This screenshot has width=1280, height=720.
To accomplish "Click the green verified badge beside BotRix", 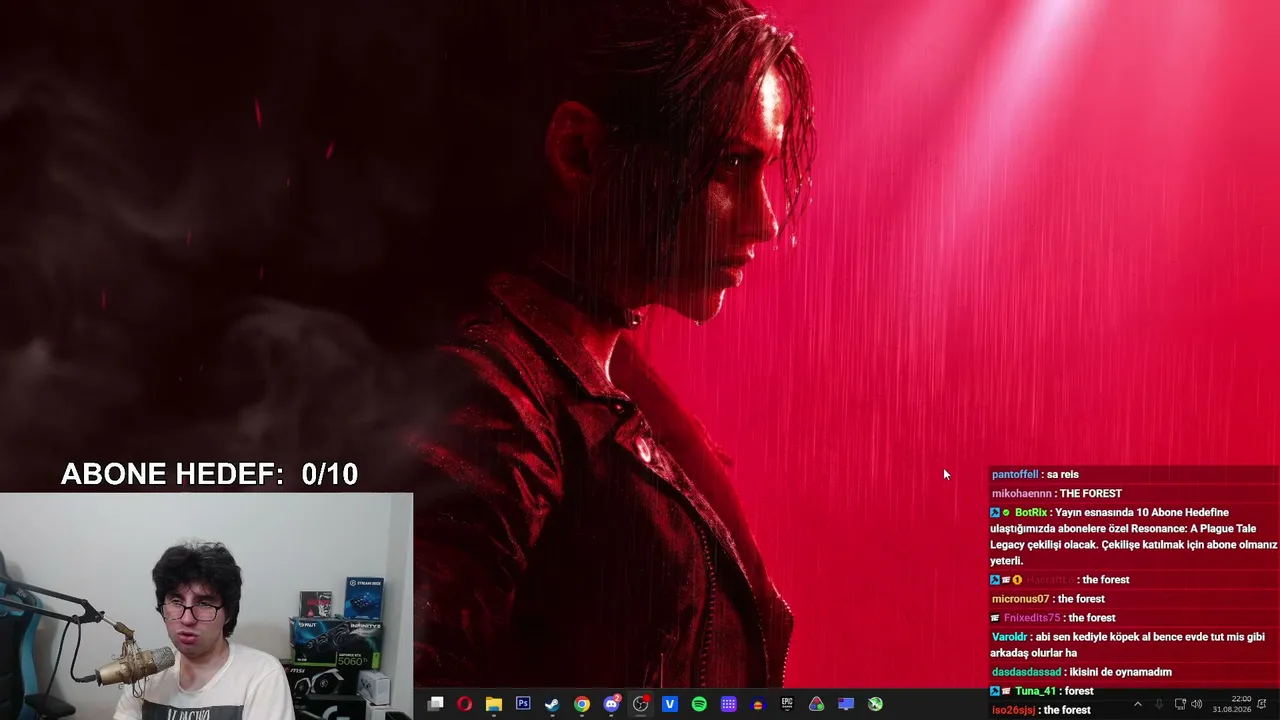I will tap(1006, 513).
